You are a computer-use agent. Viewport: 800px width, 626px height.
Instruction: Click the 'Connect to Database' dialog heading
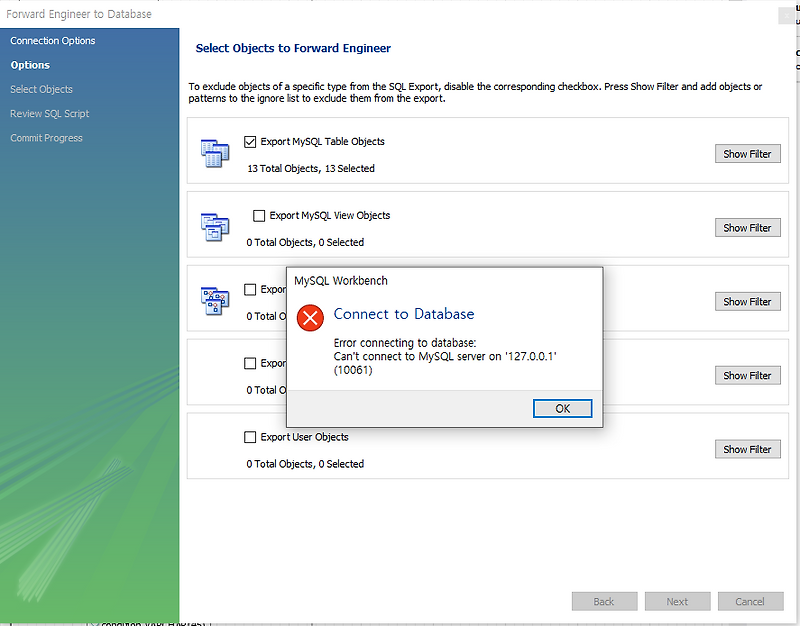(404, 314)
